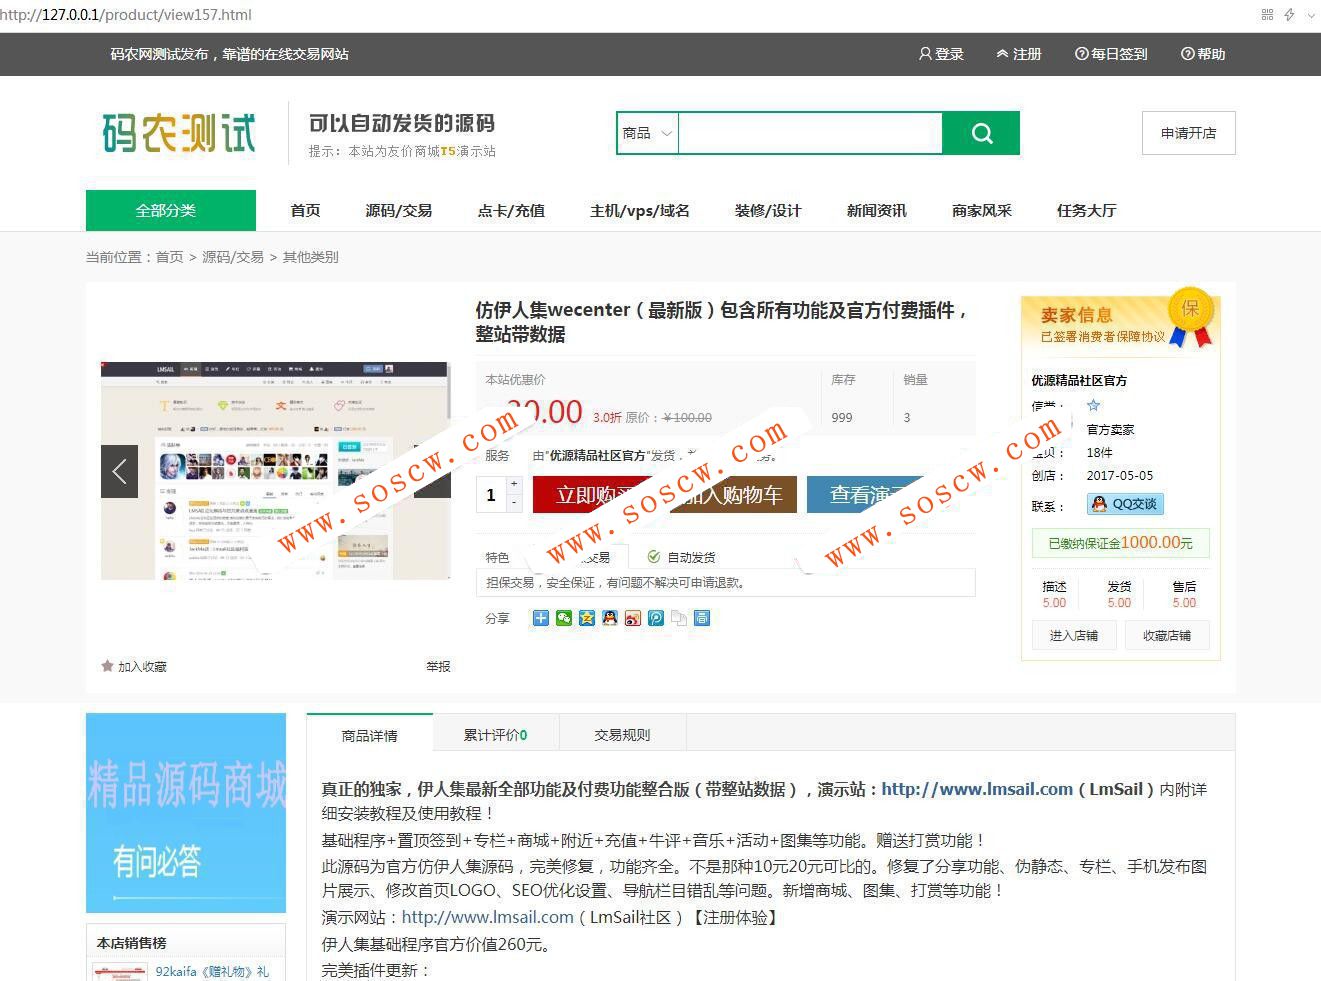The height and width of the screenshot is (981, 1321).
Task: Click the browser grid apps icon
Action: click(x=1267, y=15)
